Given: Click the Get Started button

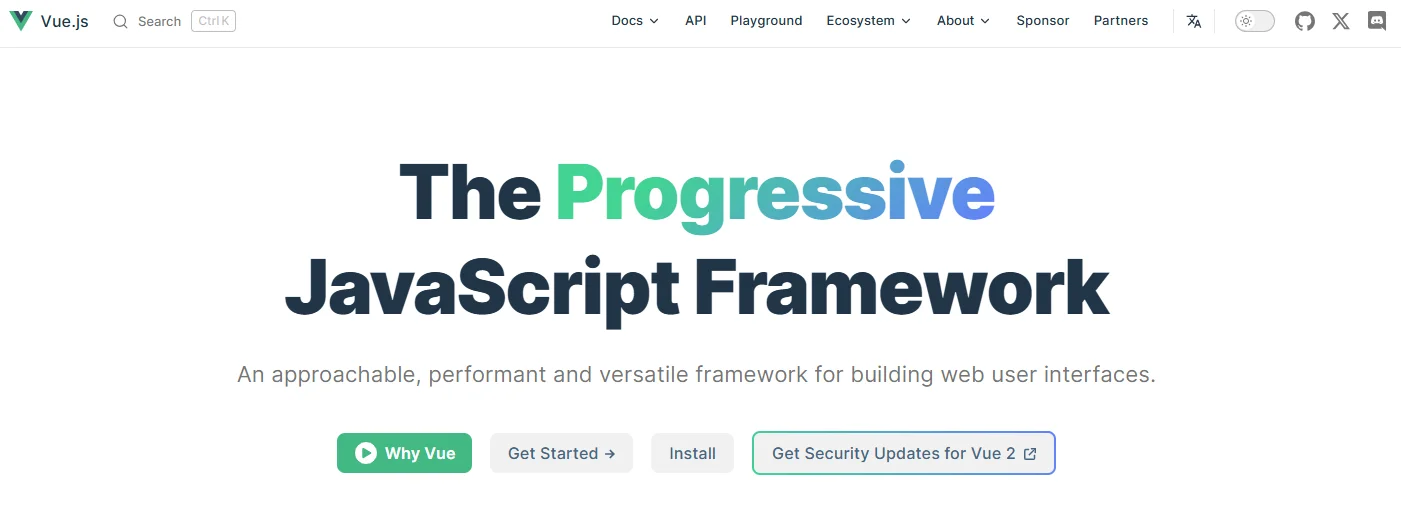Looking at the screenshot, I should (x=561, y=453).
